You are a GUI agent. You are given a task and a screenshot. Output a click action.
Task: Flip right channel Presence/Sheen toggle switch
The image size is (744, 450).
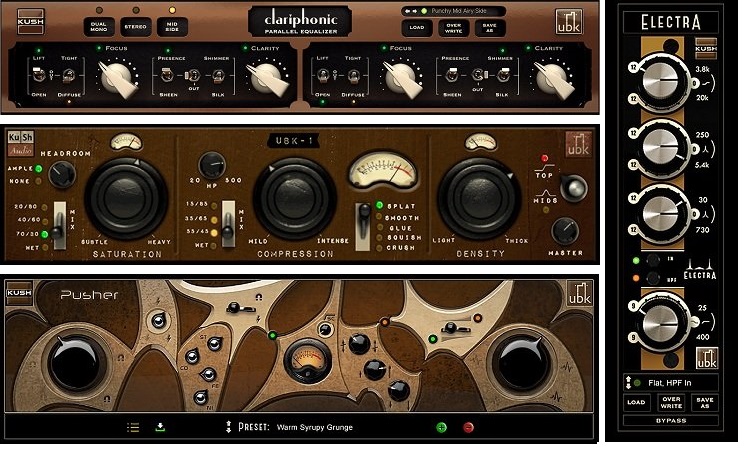tap(451, 75)
